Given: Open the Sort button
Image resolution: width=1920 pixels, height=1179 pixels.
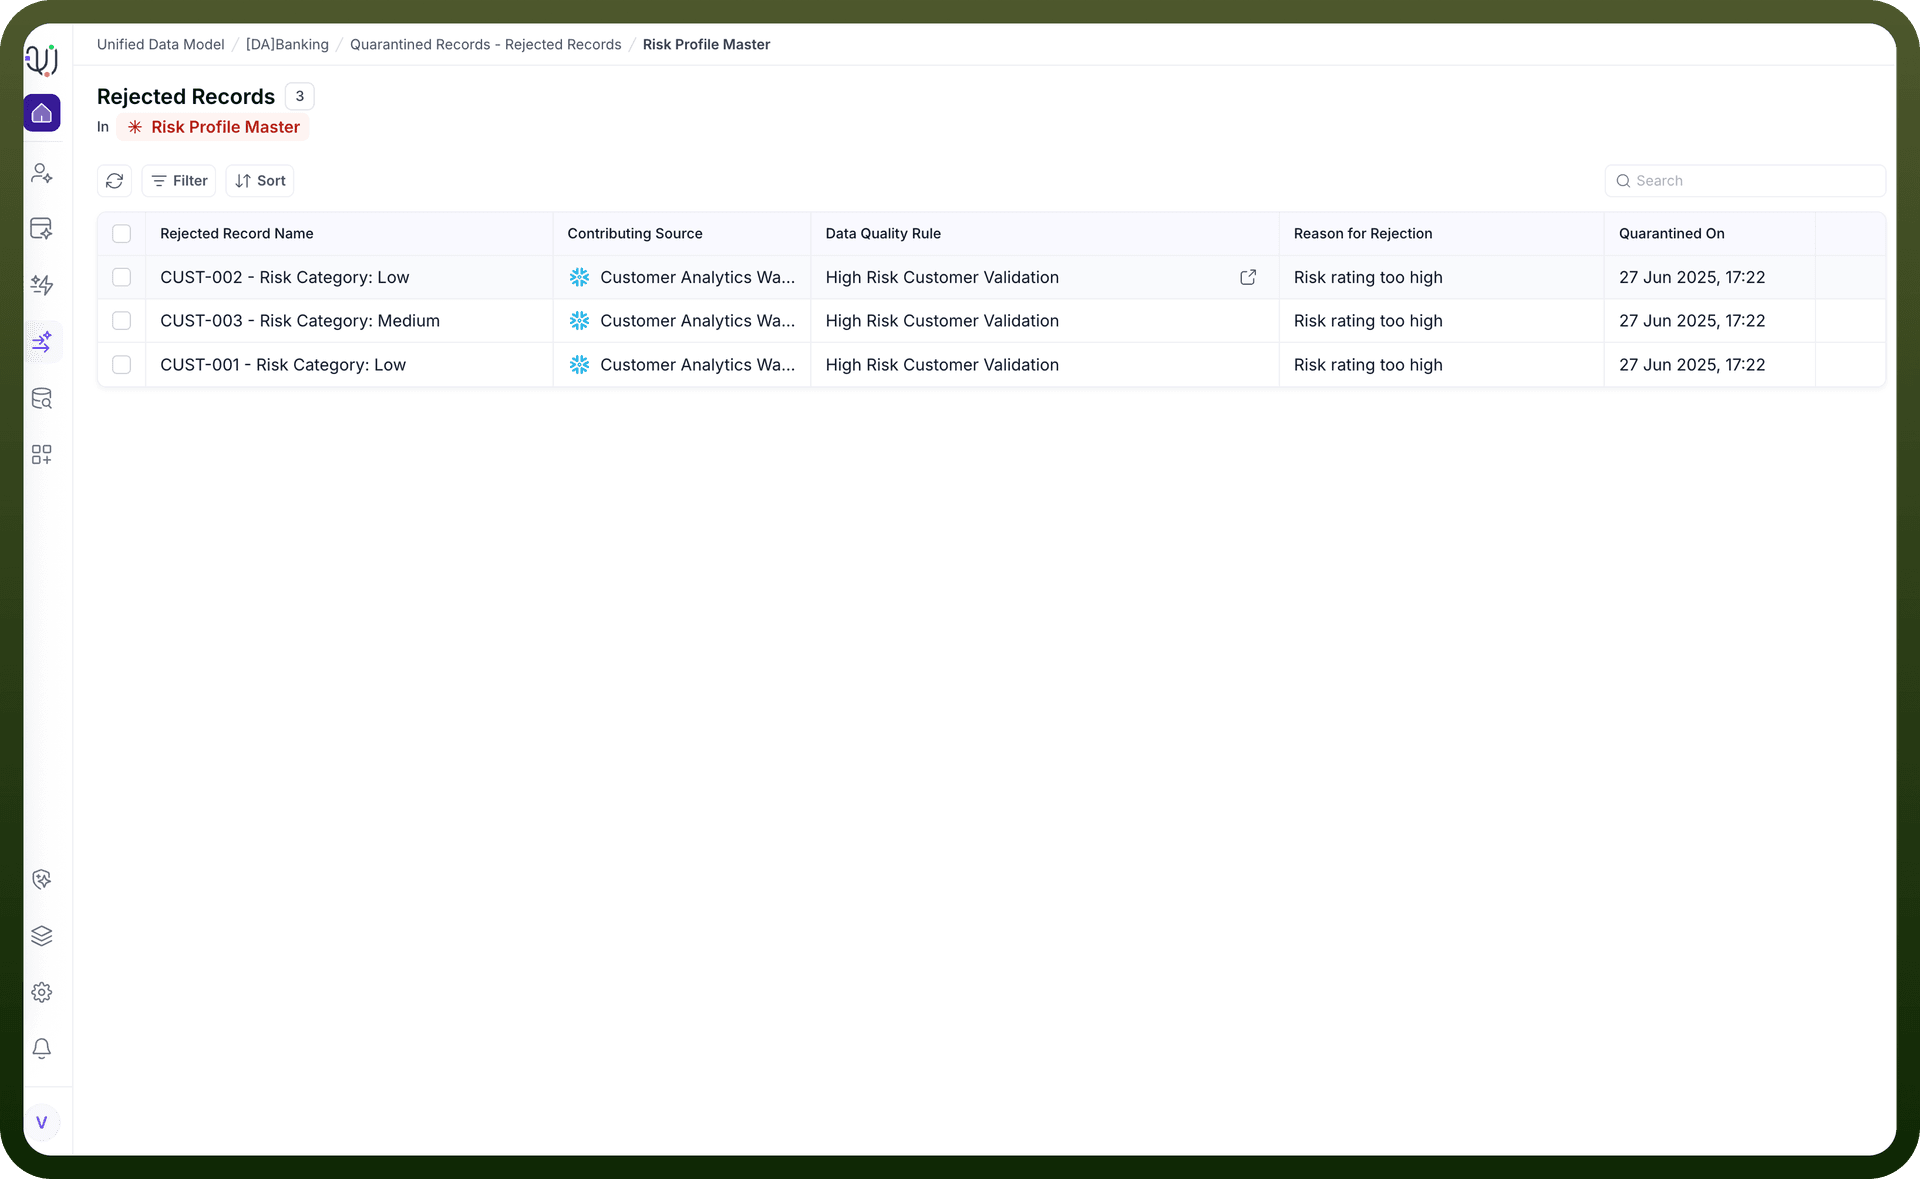Looking at the screenshot, I should [260, 181].
